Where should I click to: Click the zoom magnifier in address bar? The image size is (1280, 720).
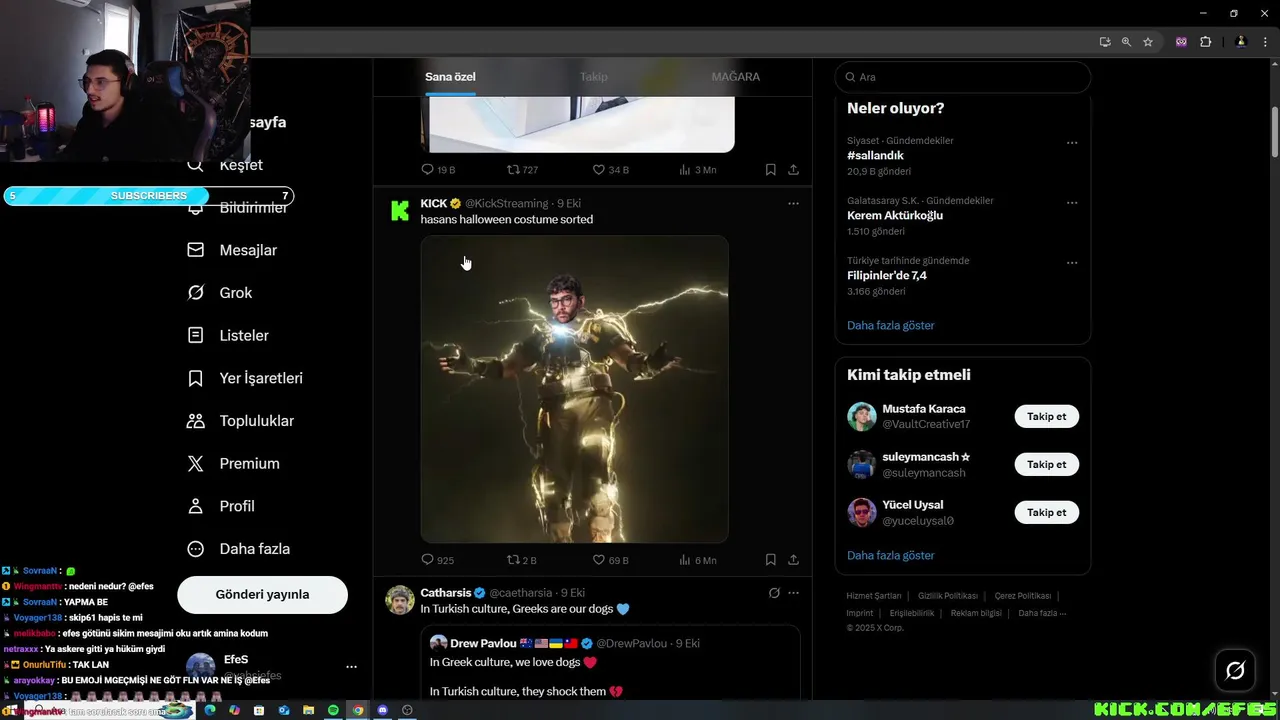pyautogui.click(x=1126, y=42)
